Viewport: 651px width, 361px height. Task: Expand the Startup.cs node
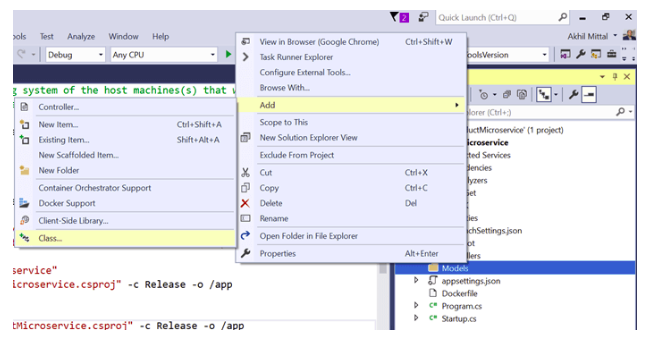(416, 318)
